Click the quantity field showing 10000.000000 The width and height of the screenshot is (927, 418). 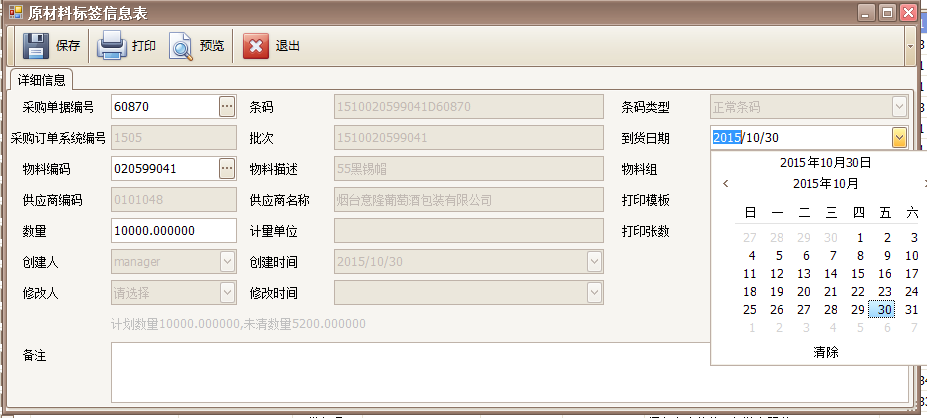point(173,230)
